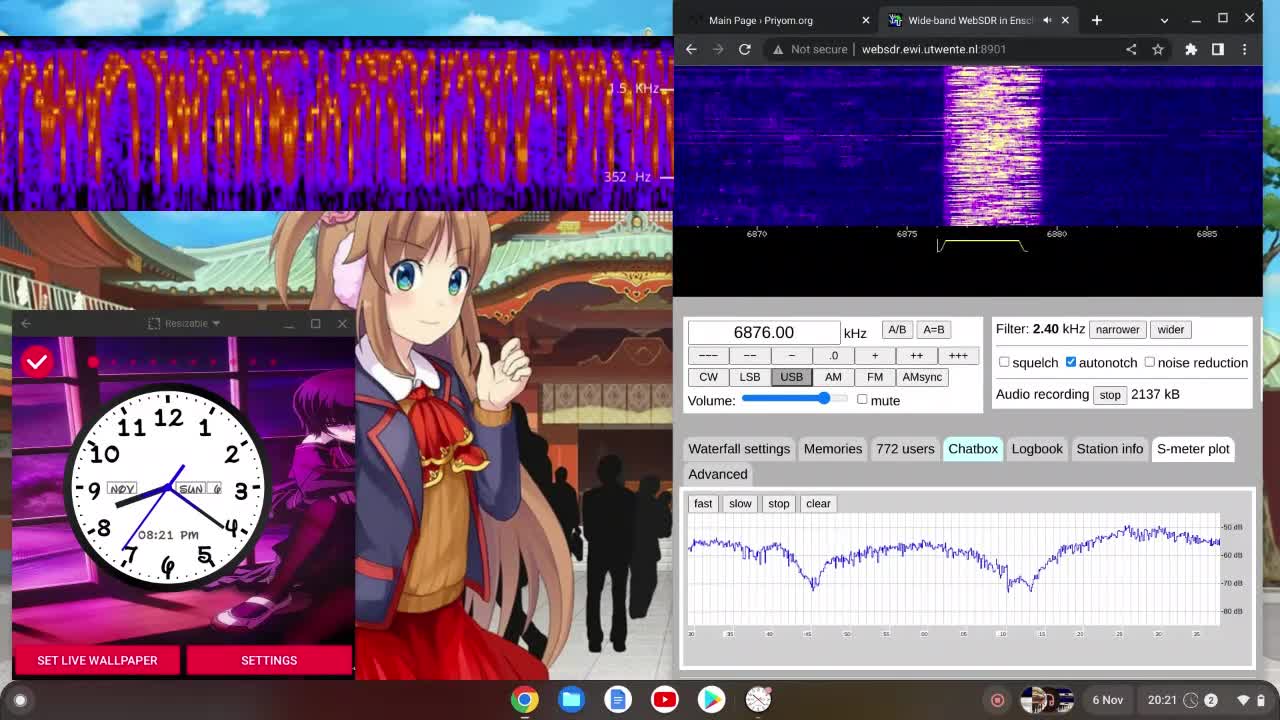Round frequency with the .0 button
This screenshot has height=720, width=1280.
pos(834,355)
